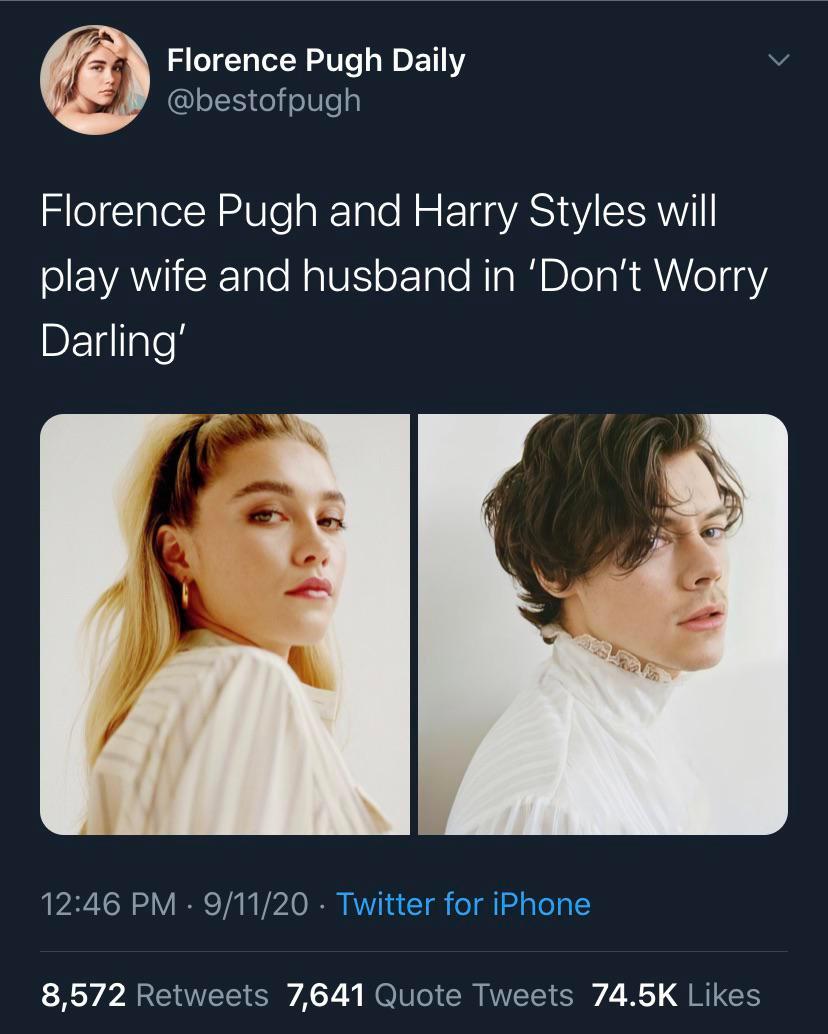Open the Twitter for iPhone source link
This screenshot has width=828, height=1034.
pyautogui.click(x=463, y=904)
